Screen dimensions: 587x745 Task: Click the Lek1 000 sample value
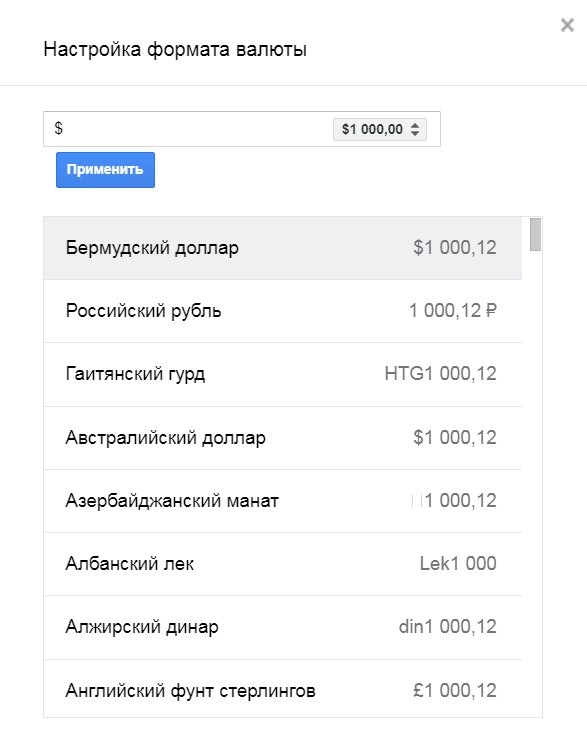point(458,564)
